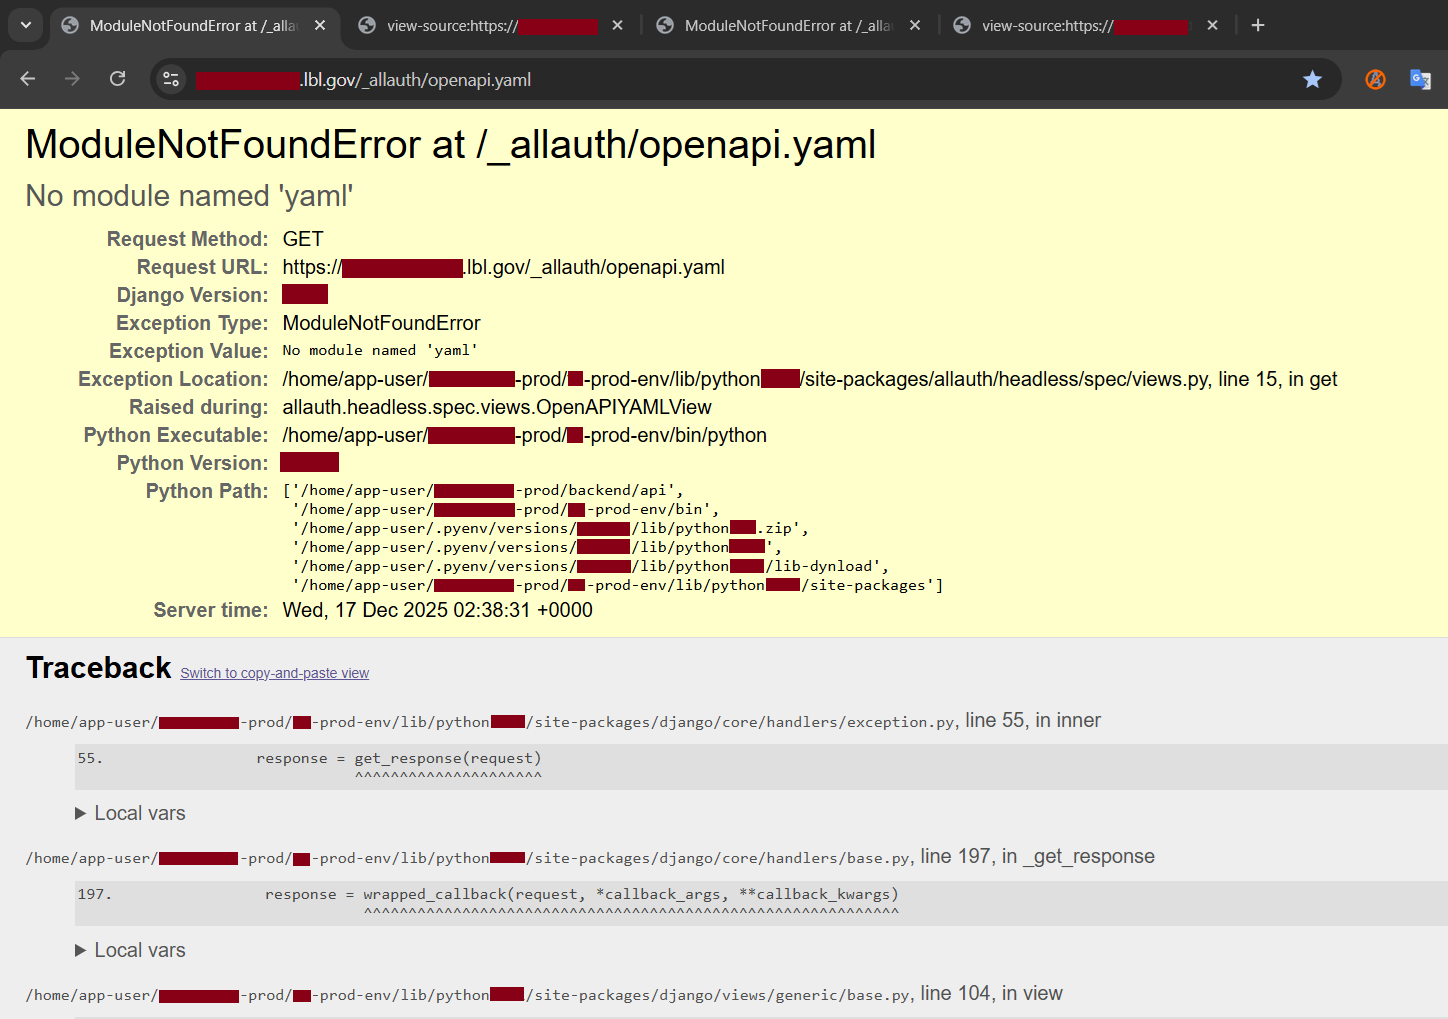
Task: Go back to the previous page
Action: click(x=27, y=78)
